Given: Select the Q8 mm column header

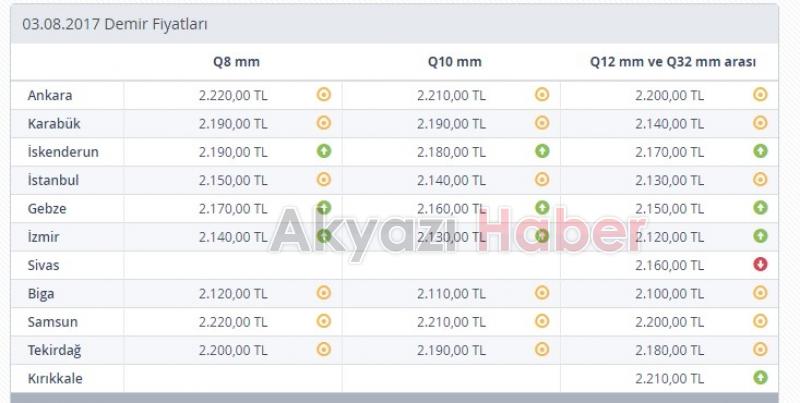Looking at the screenshot, I should point(236,62).
